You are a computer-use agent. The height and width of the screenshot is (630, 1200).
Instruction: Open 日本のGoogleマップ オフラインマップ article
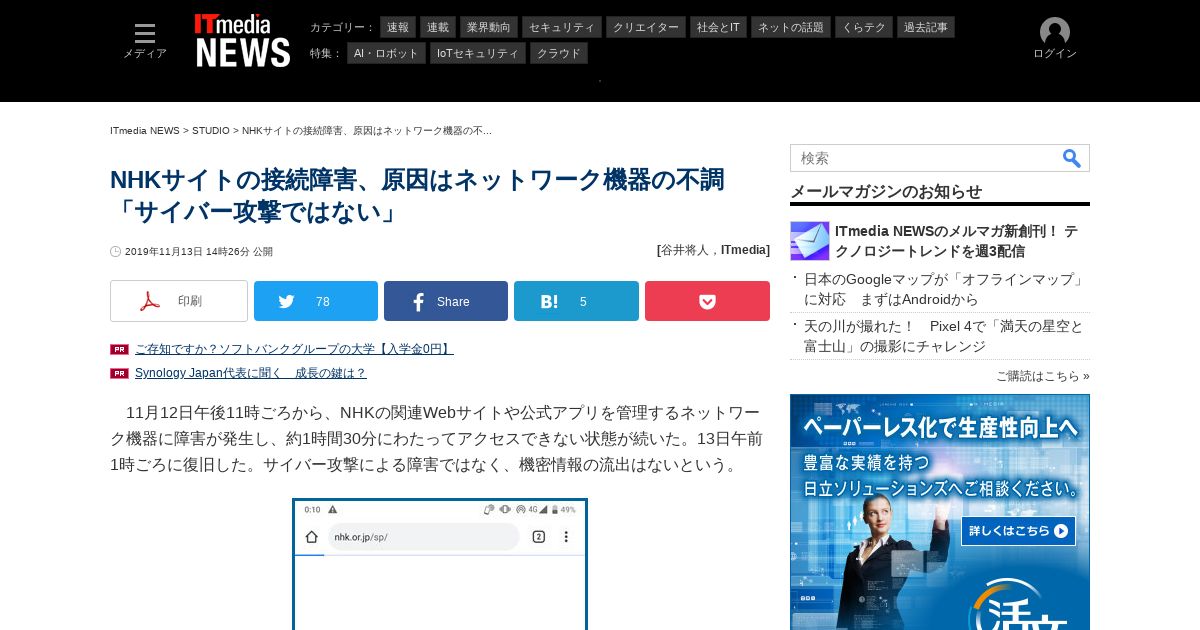point(944,289)
